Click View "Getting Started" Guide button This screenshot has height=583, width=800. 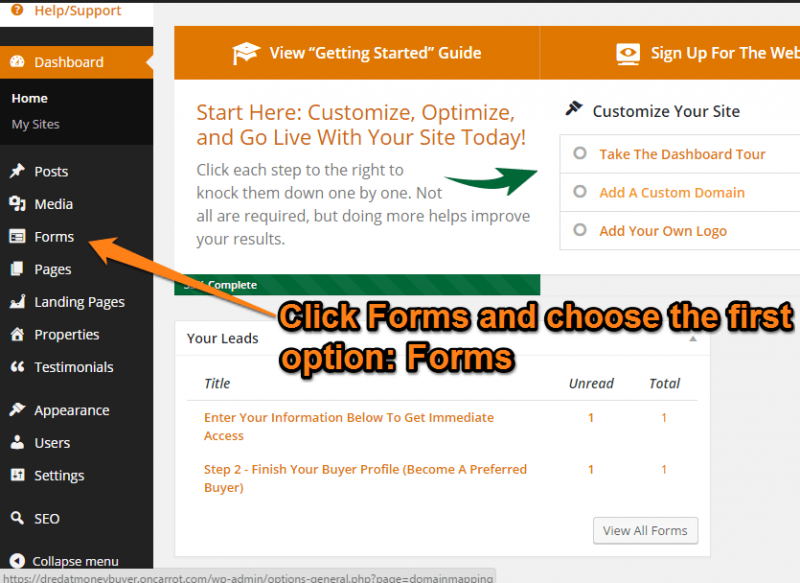[x=357, y=53]
